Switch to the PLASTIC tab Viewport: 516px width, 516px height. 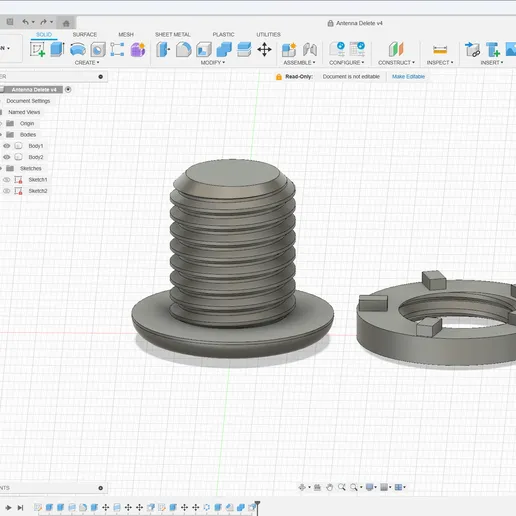tap(223, 34)
